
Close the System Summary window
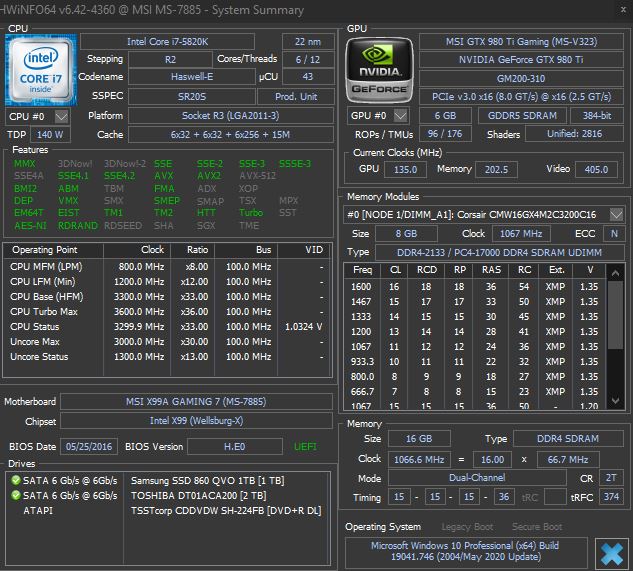(x=623, y=10)
